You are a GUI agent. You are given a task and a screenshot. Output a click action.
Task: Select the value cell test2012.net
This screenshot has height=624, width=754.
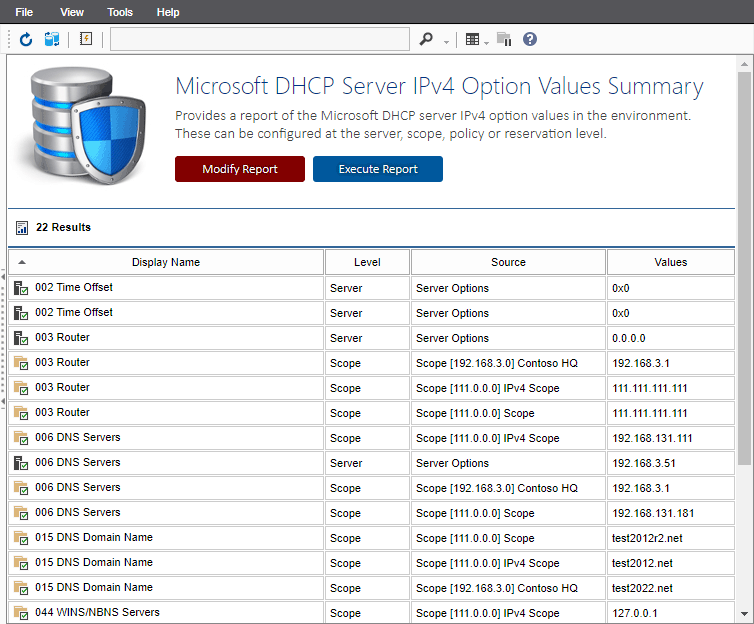click(671, 563)
